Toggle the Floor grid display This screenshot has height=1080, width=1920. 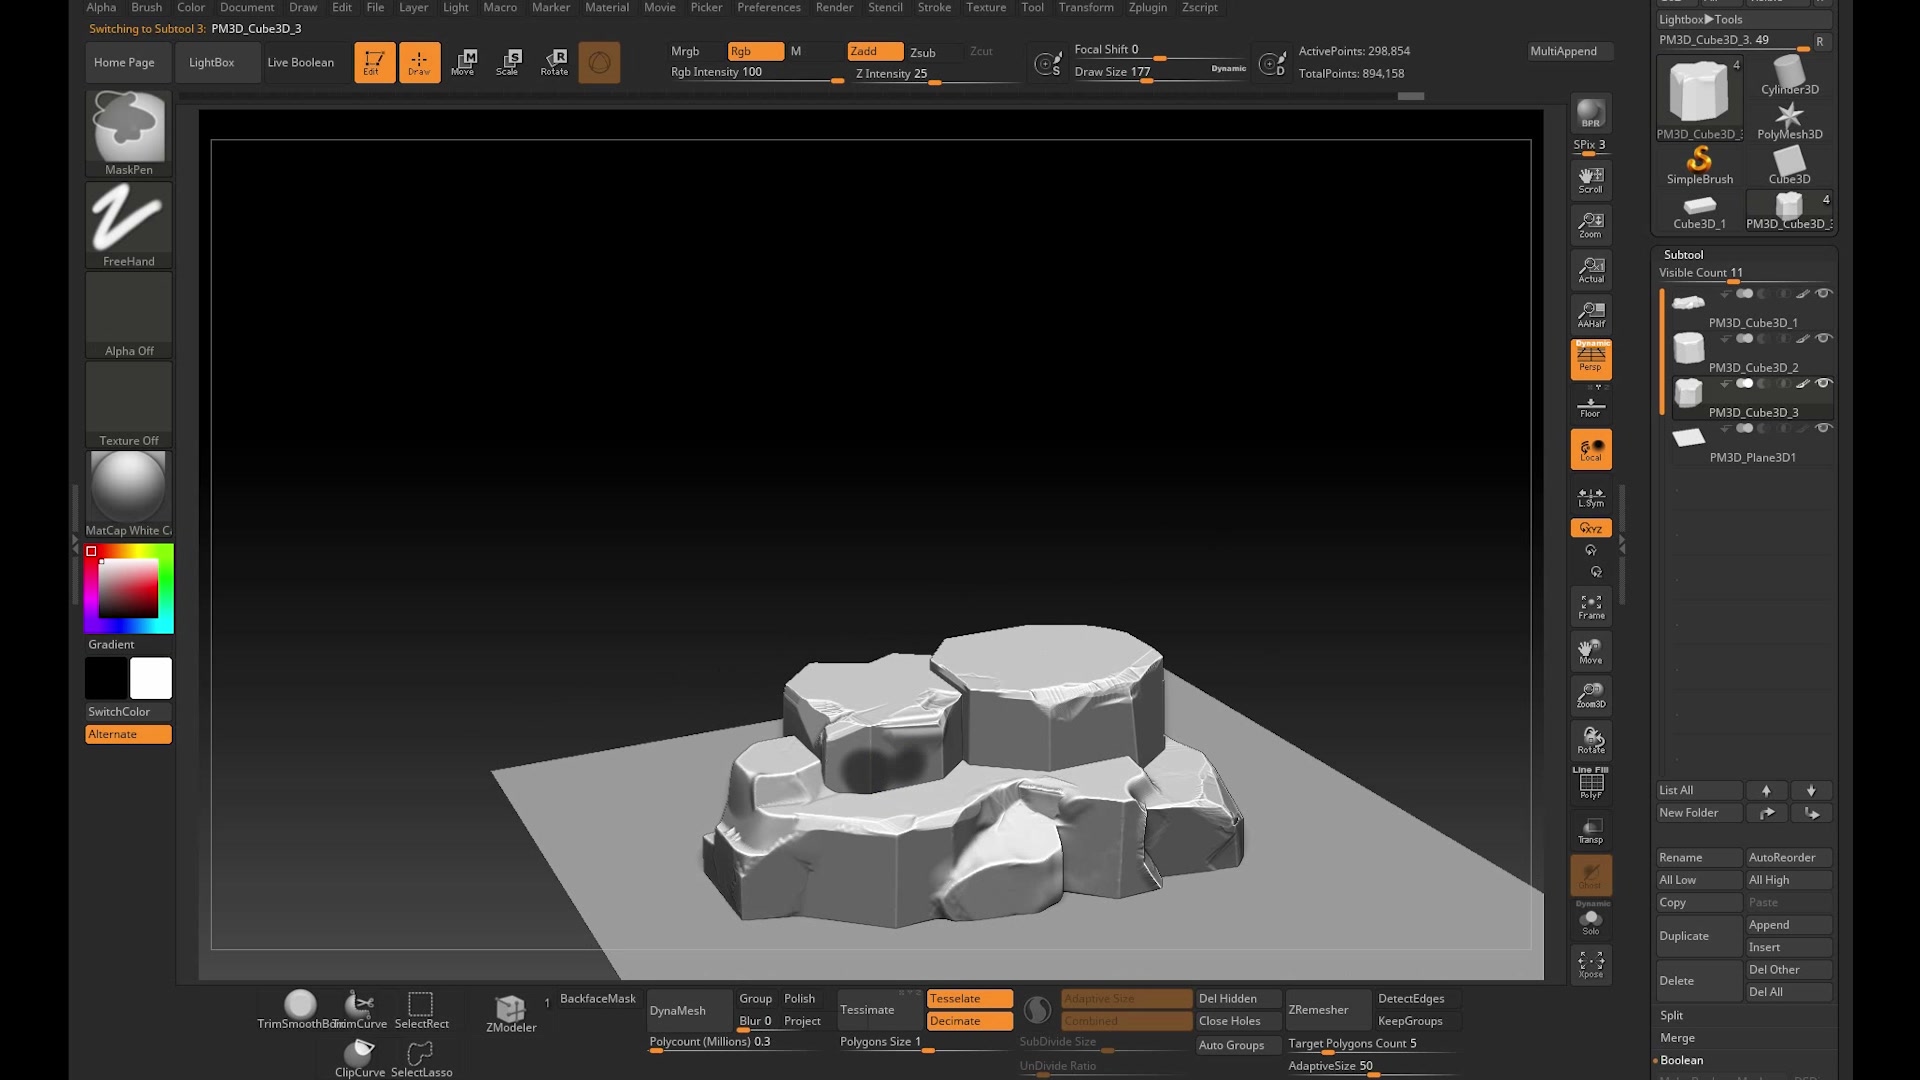(1590, 404)
